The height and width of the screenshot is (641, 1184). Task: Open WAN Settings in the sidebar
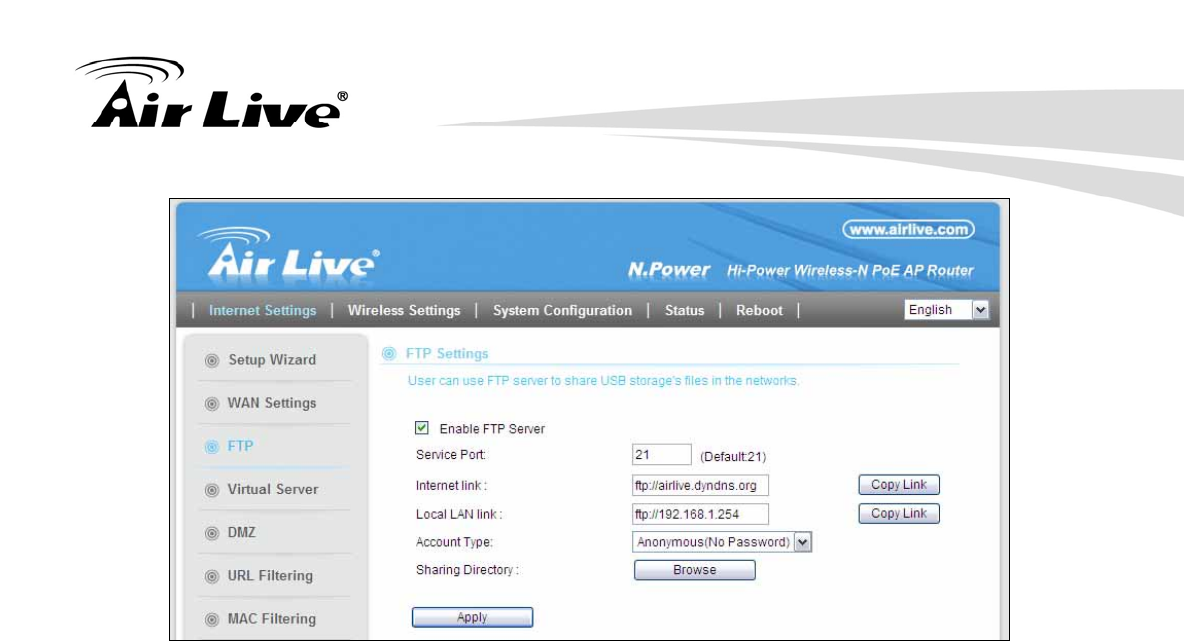pos(272,403)
